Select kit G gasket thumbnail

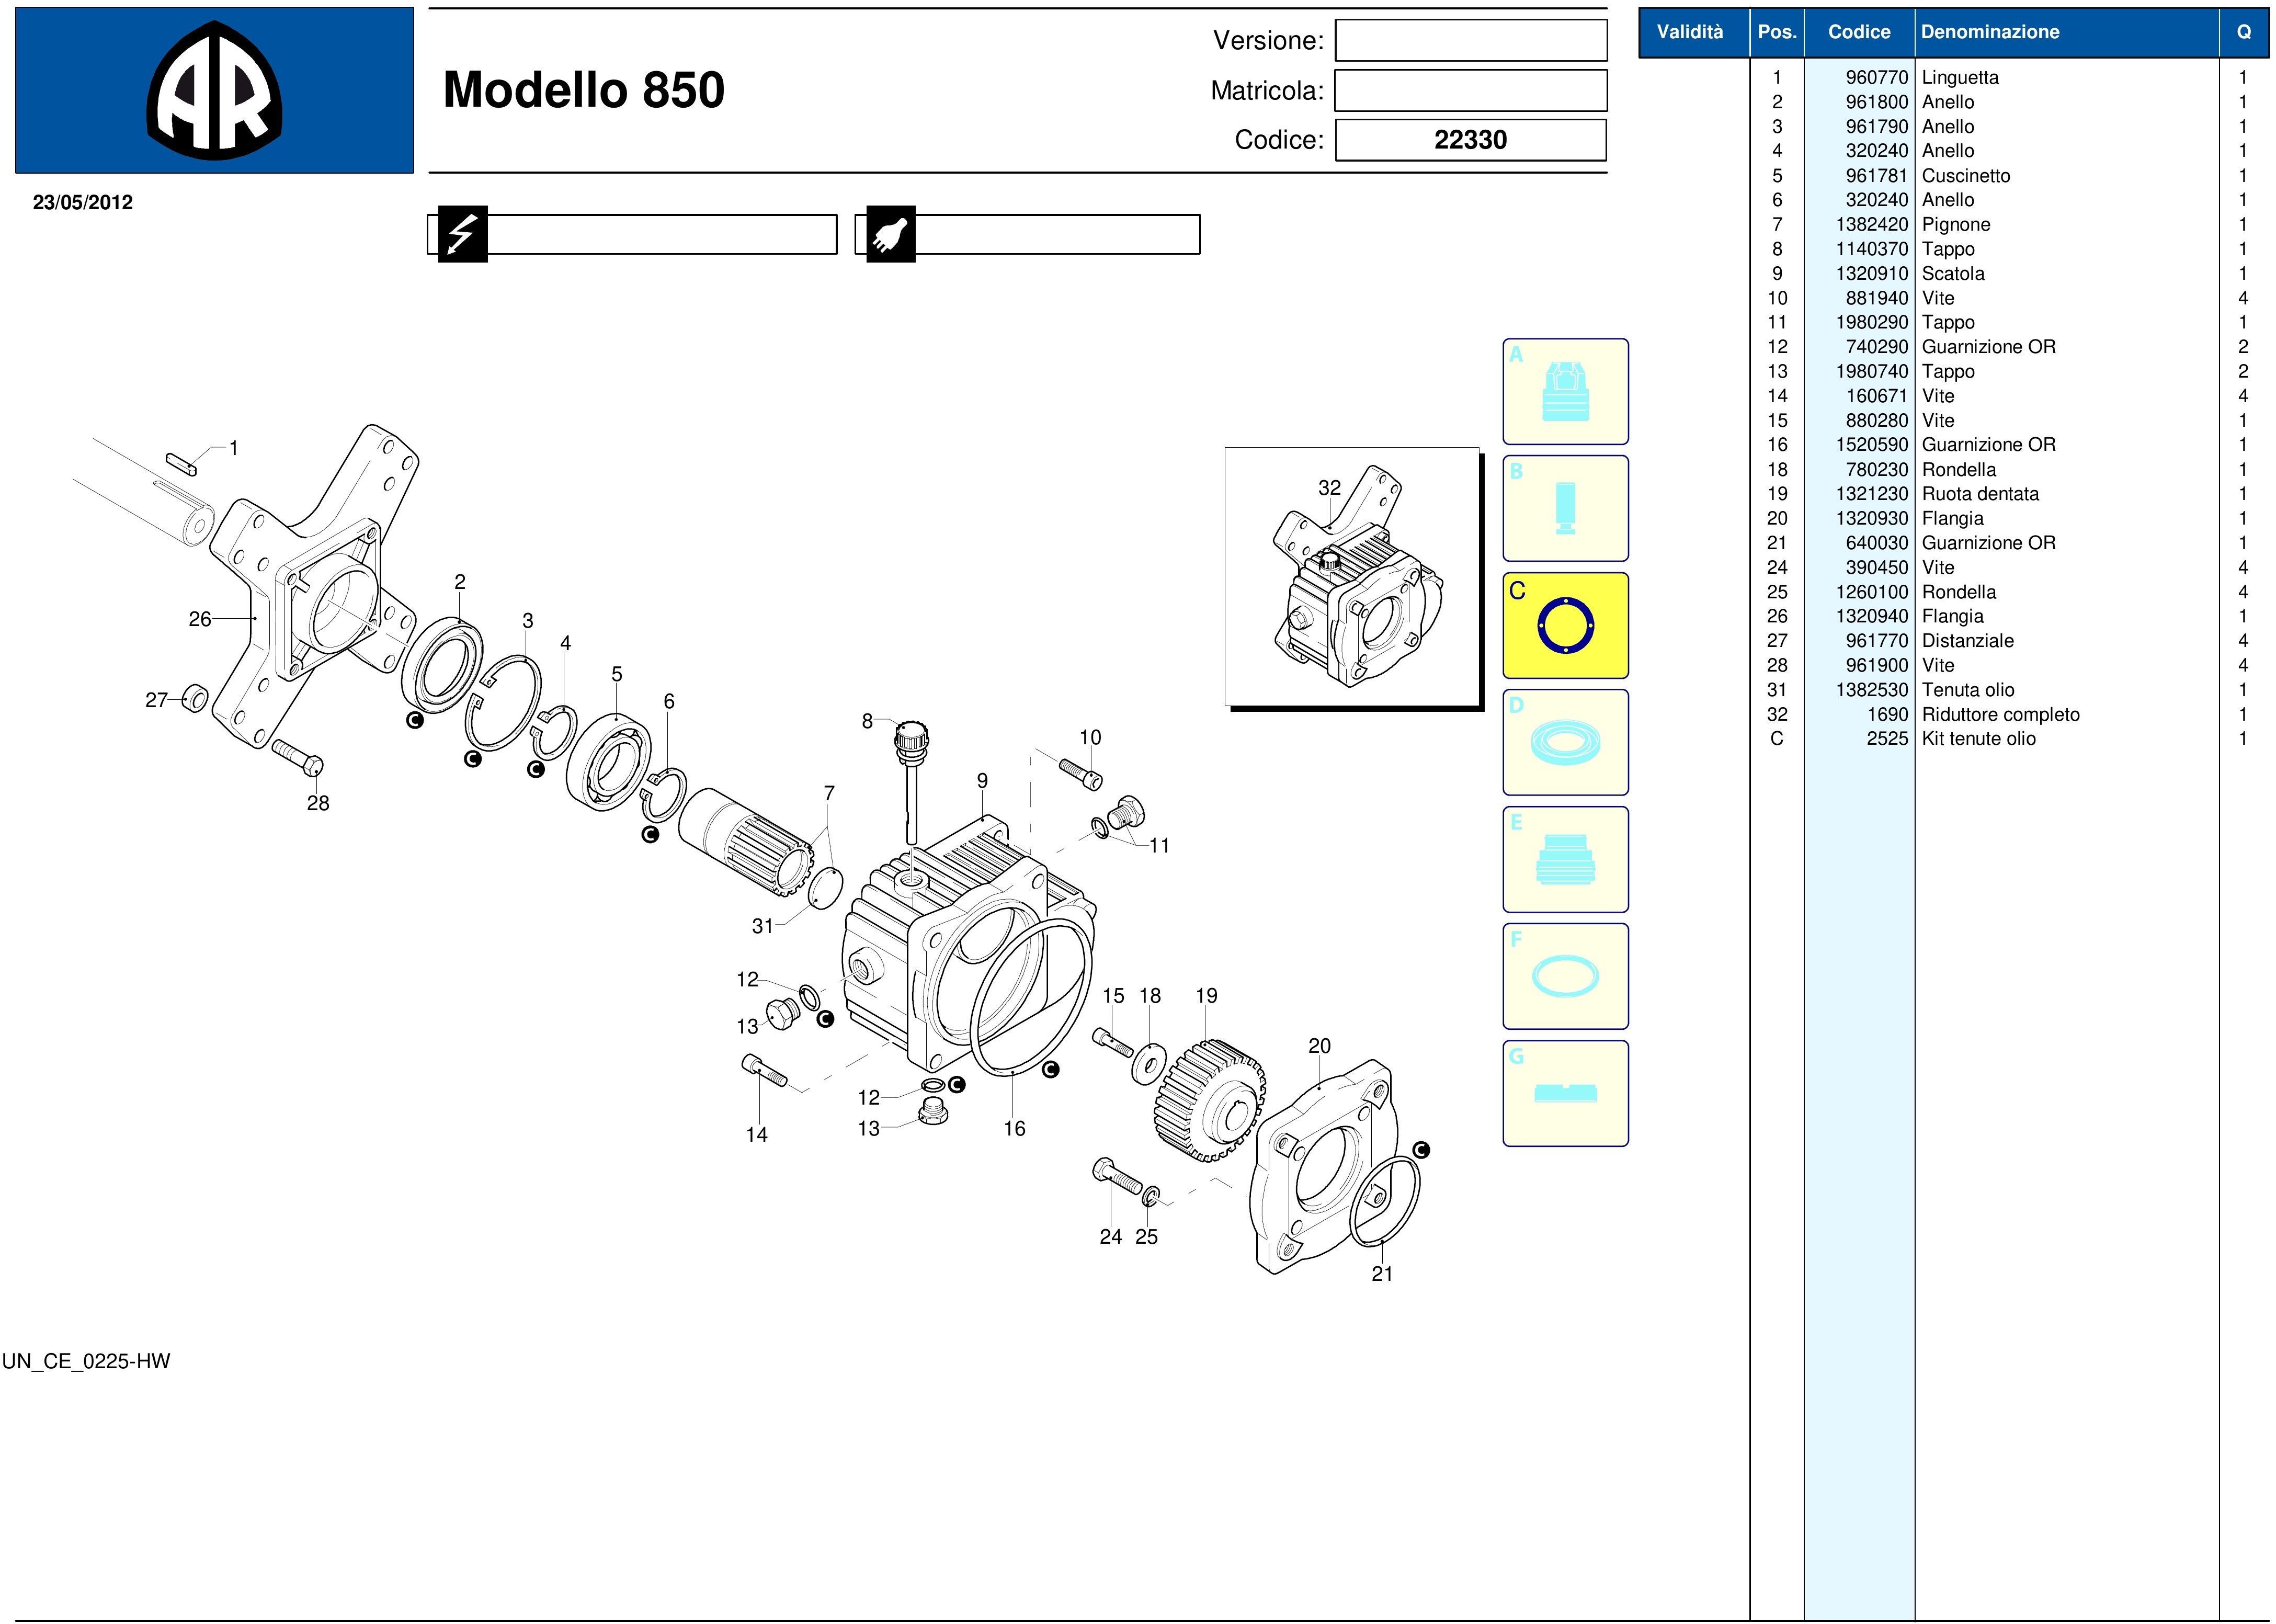1565,1094
